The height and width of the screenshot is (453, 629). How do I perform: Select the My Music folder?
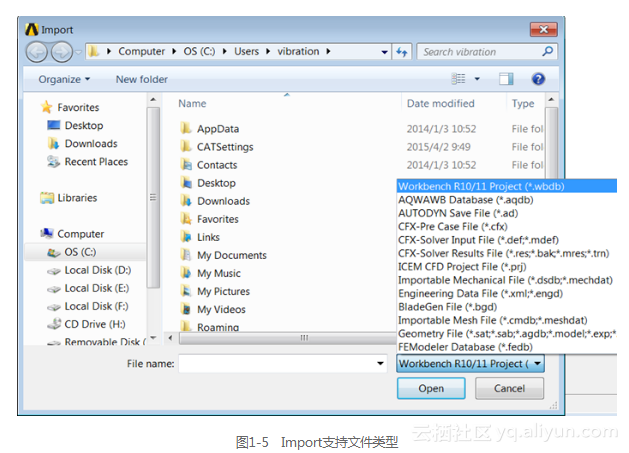[x=219, y=273]
